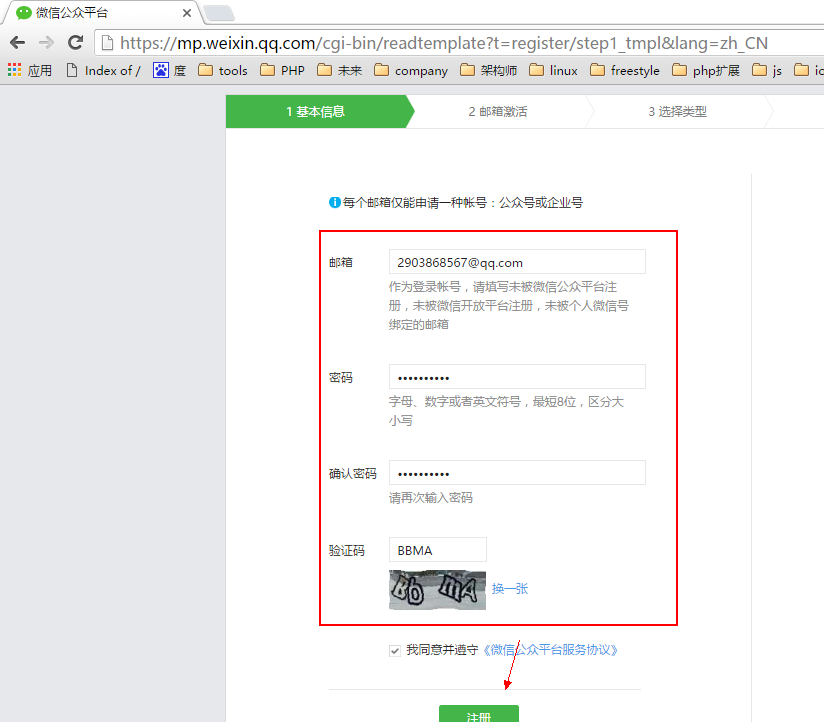Open the 'Index of /' bookmark
This screenshot has width=824, height=722.
(103, 70)
